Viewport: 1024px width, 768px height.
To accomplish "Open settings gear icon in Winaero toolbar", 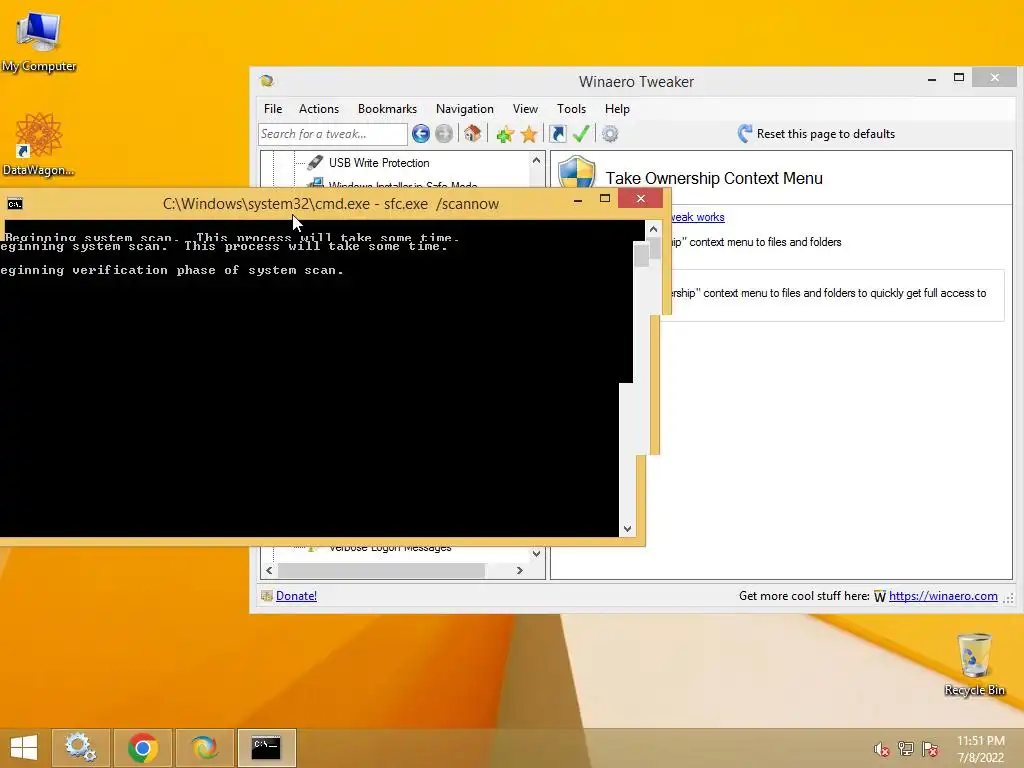I will tap(610, 134).
